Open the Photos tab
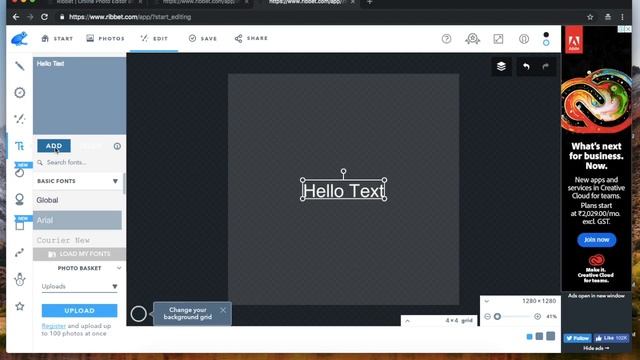The image size is (640, 360). click(105, 38)
